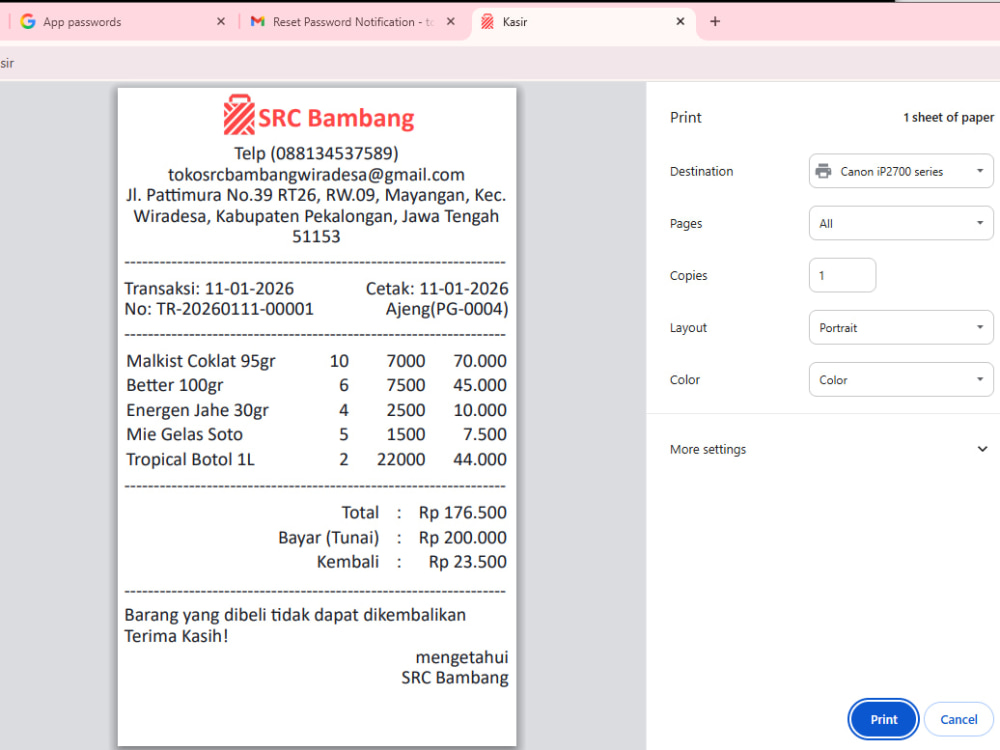Expand More settings section

828,450
